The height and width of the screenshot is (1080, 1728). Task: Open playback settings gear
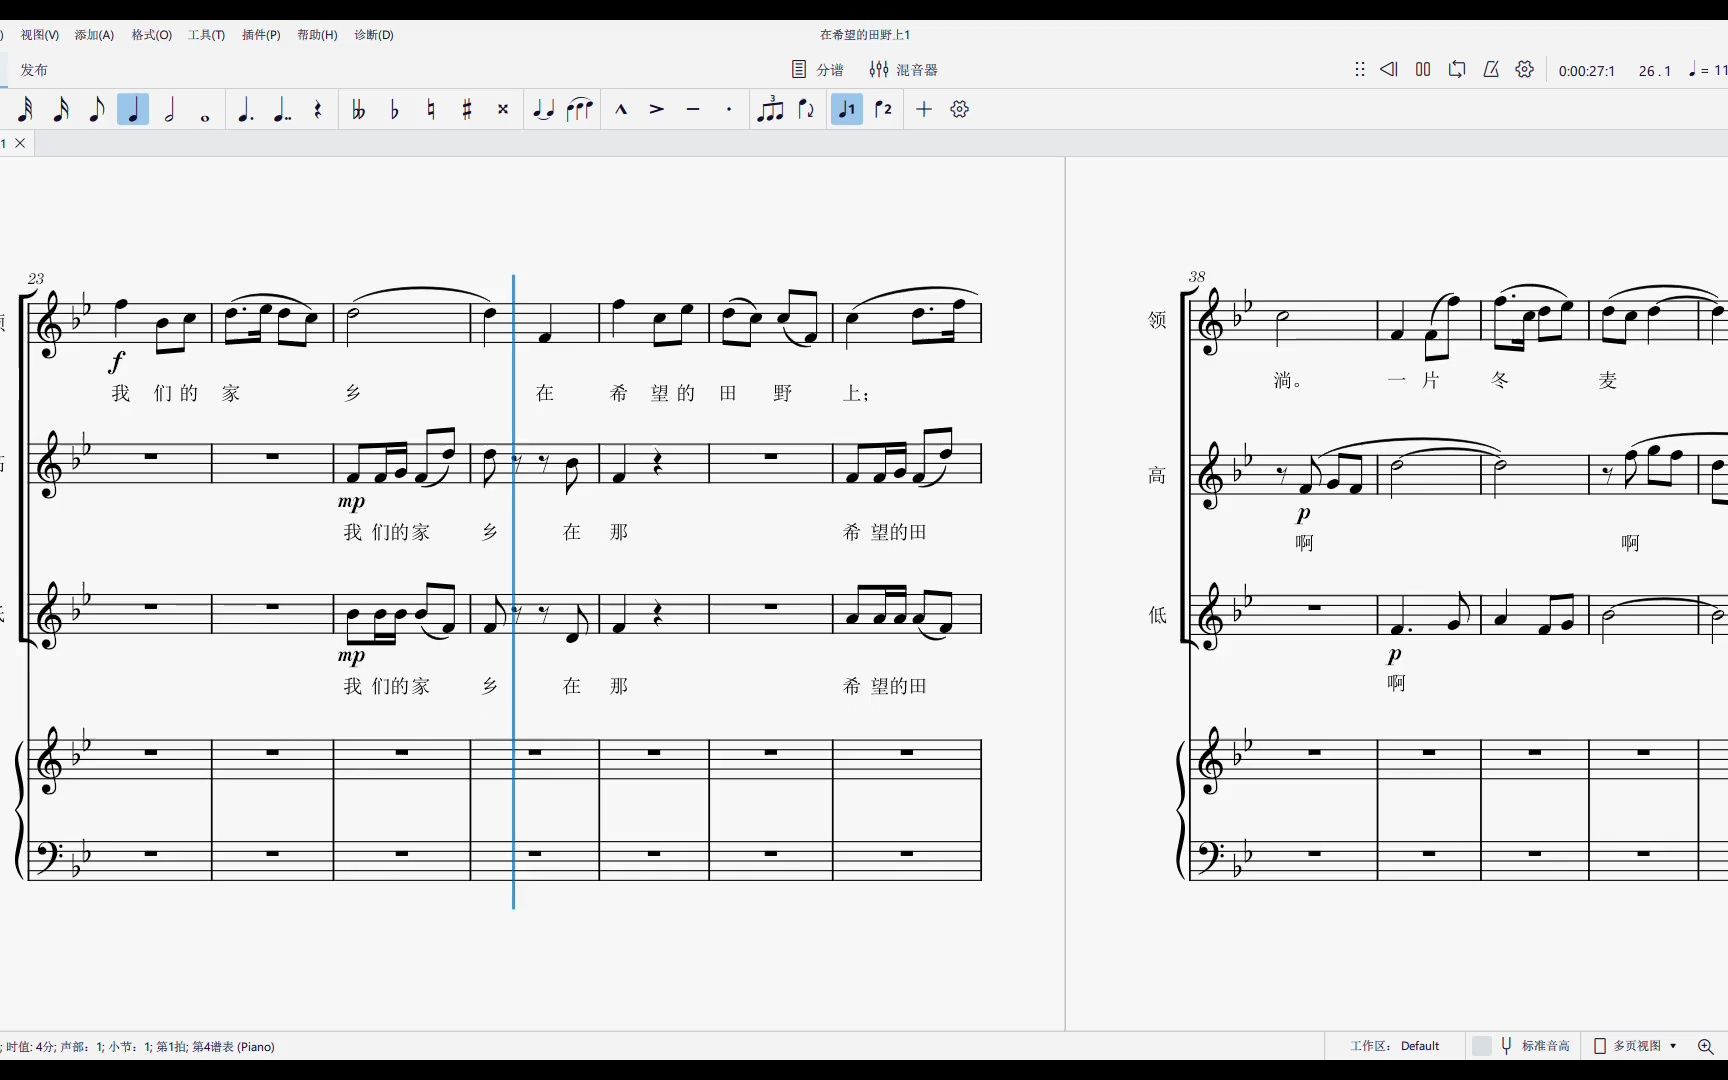(1525, 70)
